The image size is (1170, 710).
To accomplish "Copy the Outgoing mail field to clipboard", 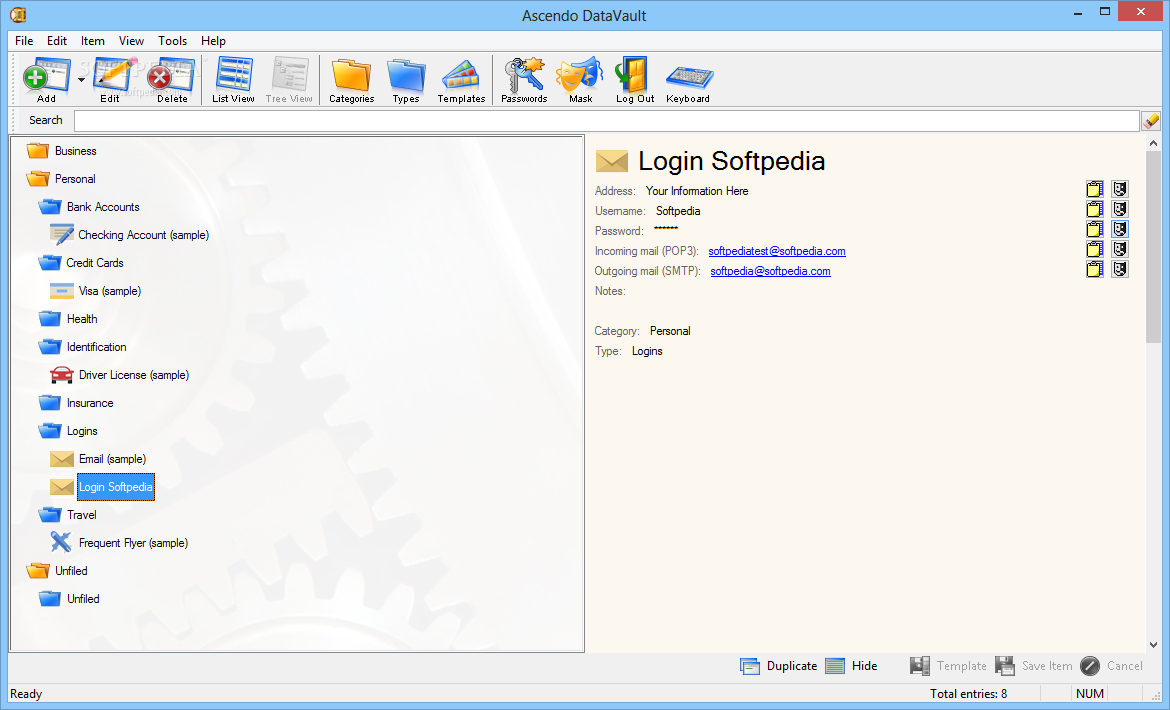I will click(1095, 269).
